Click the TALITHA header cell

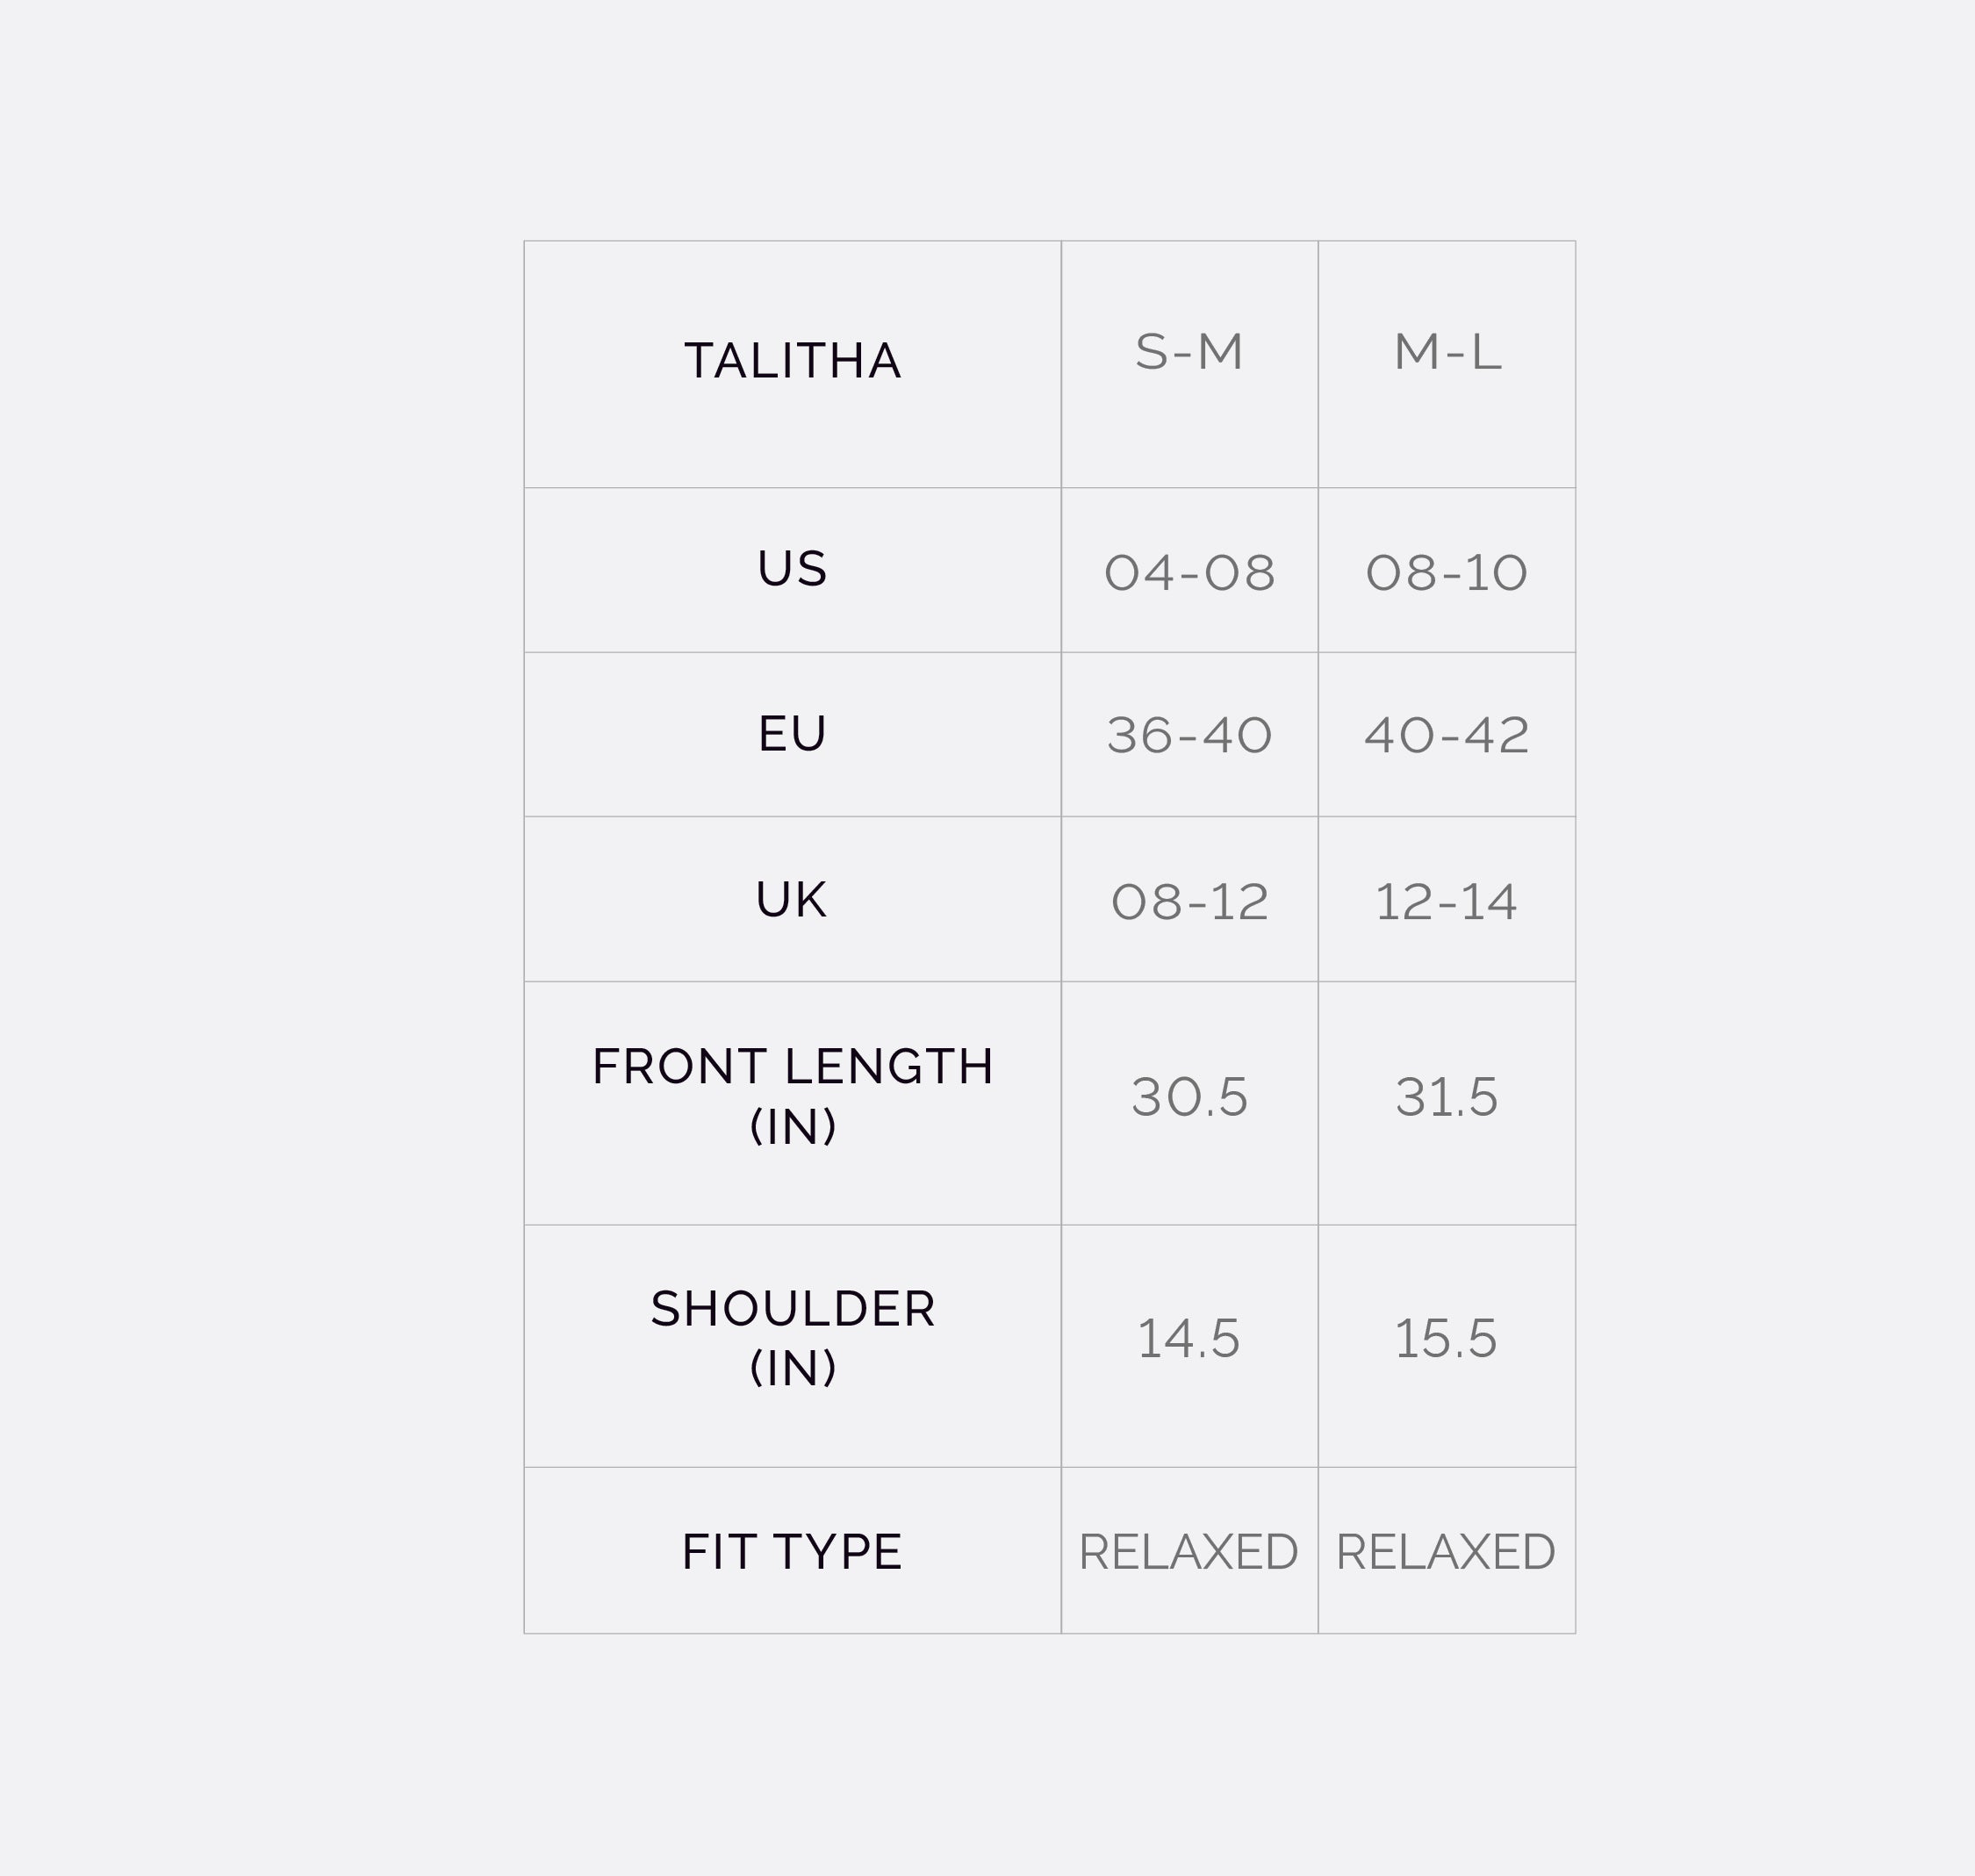tap(792, 361)
